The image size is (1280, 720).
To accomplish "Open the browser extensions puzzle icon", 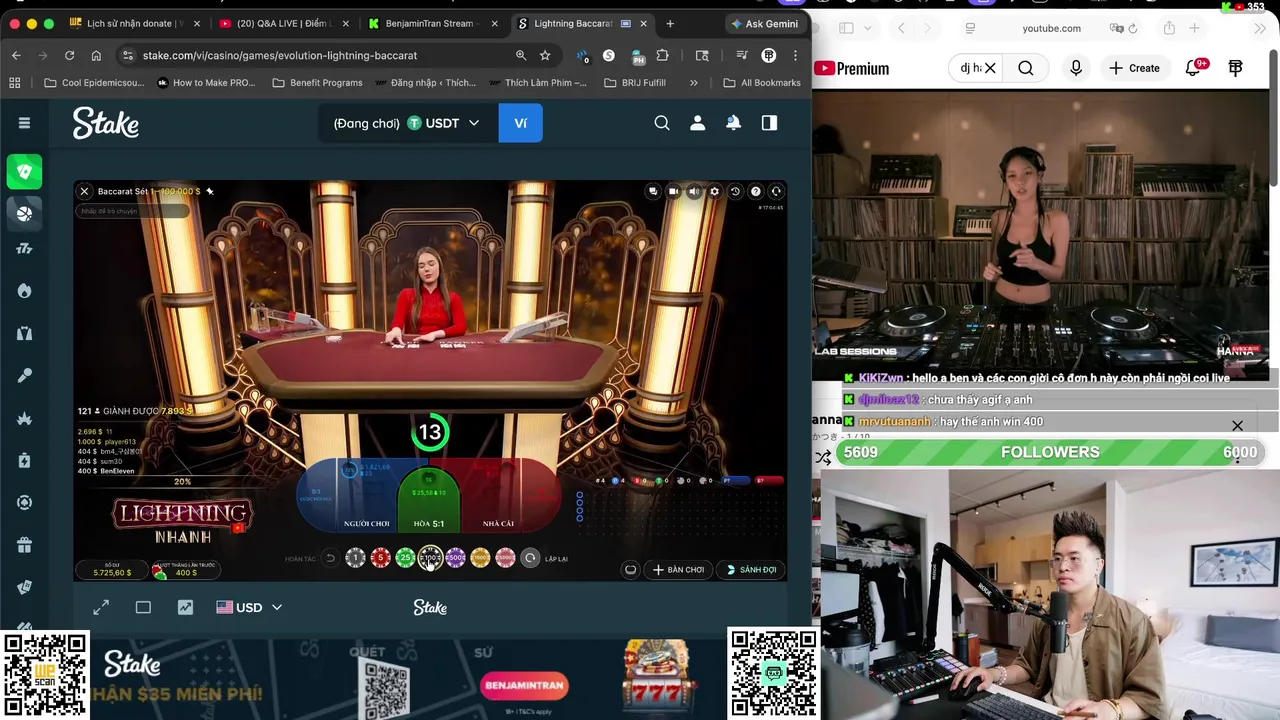I will pos(662,55).
